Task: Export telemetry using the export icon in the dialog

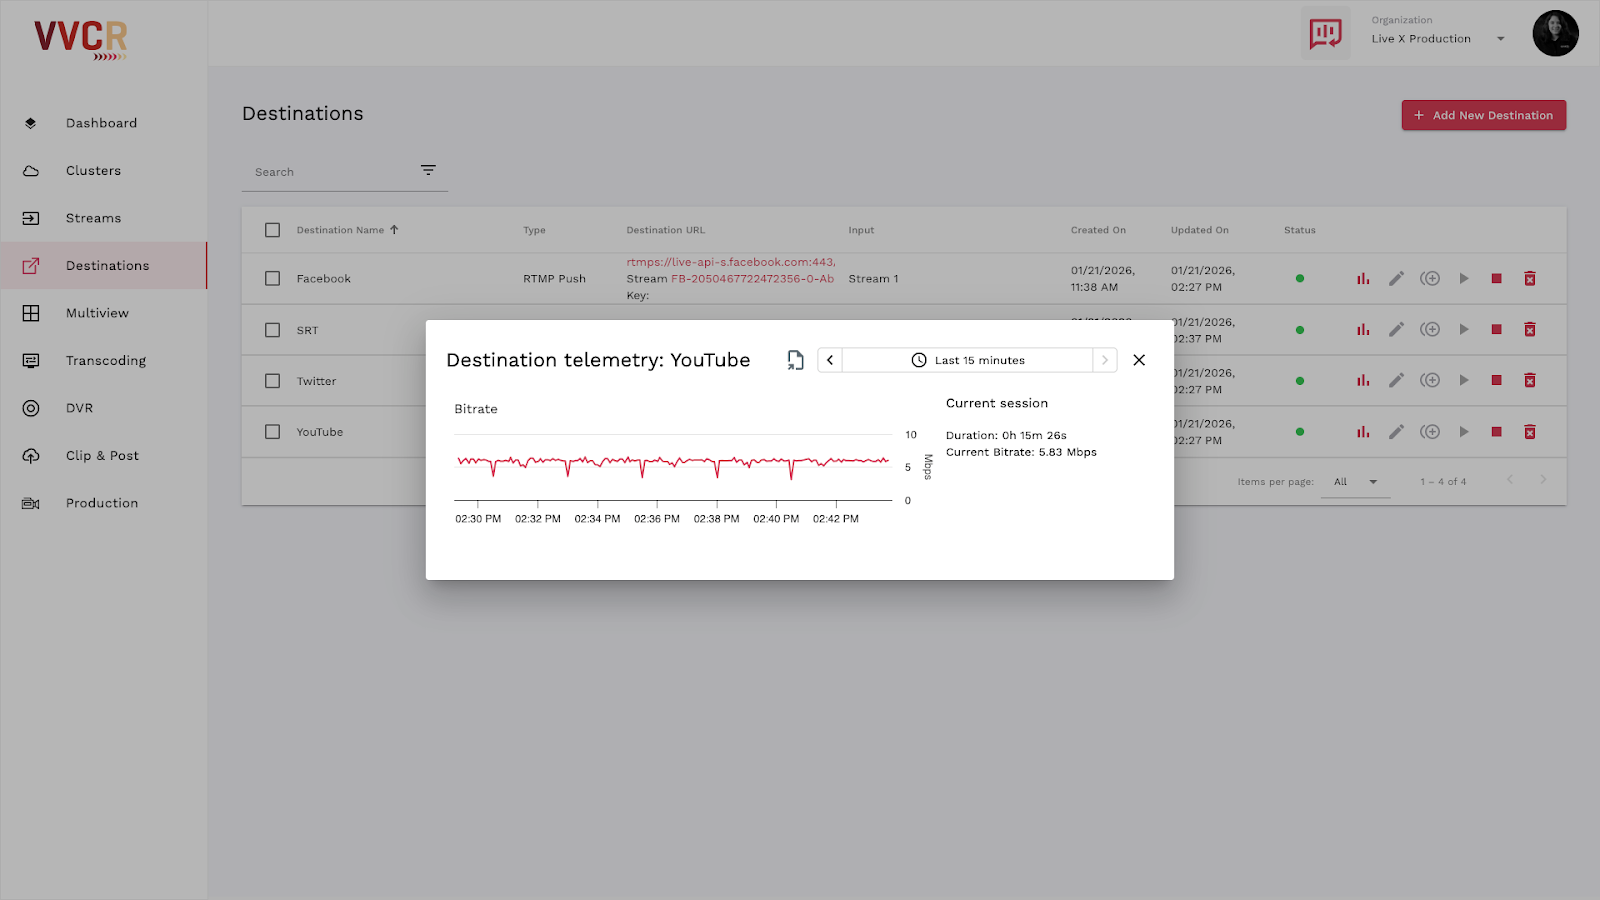Action: [794, 359]
